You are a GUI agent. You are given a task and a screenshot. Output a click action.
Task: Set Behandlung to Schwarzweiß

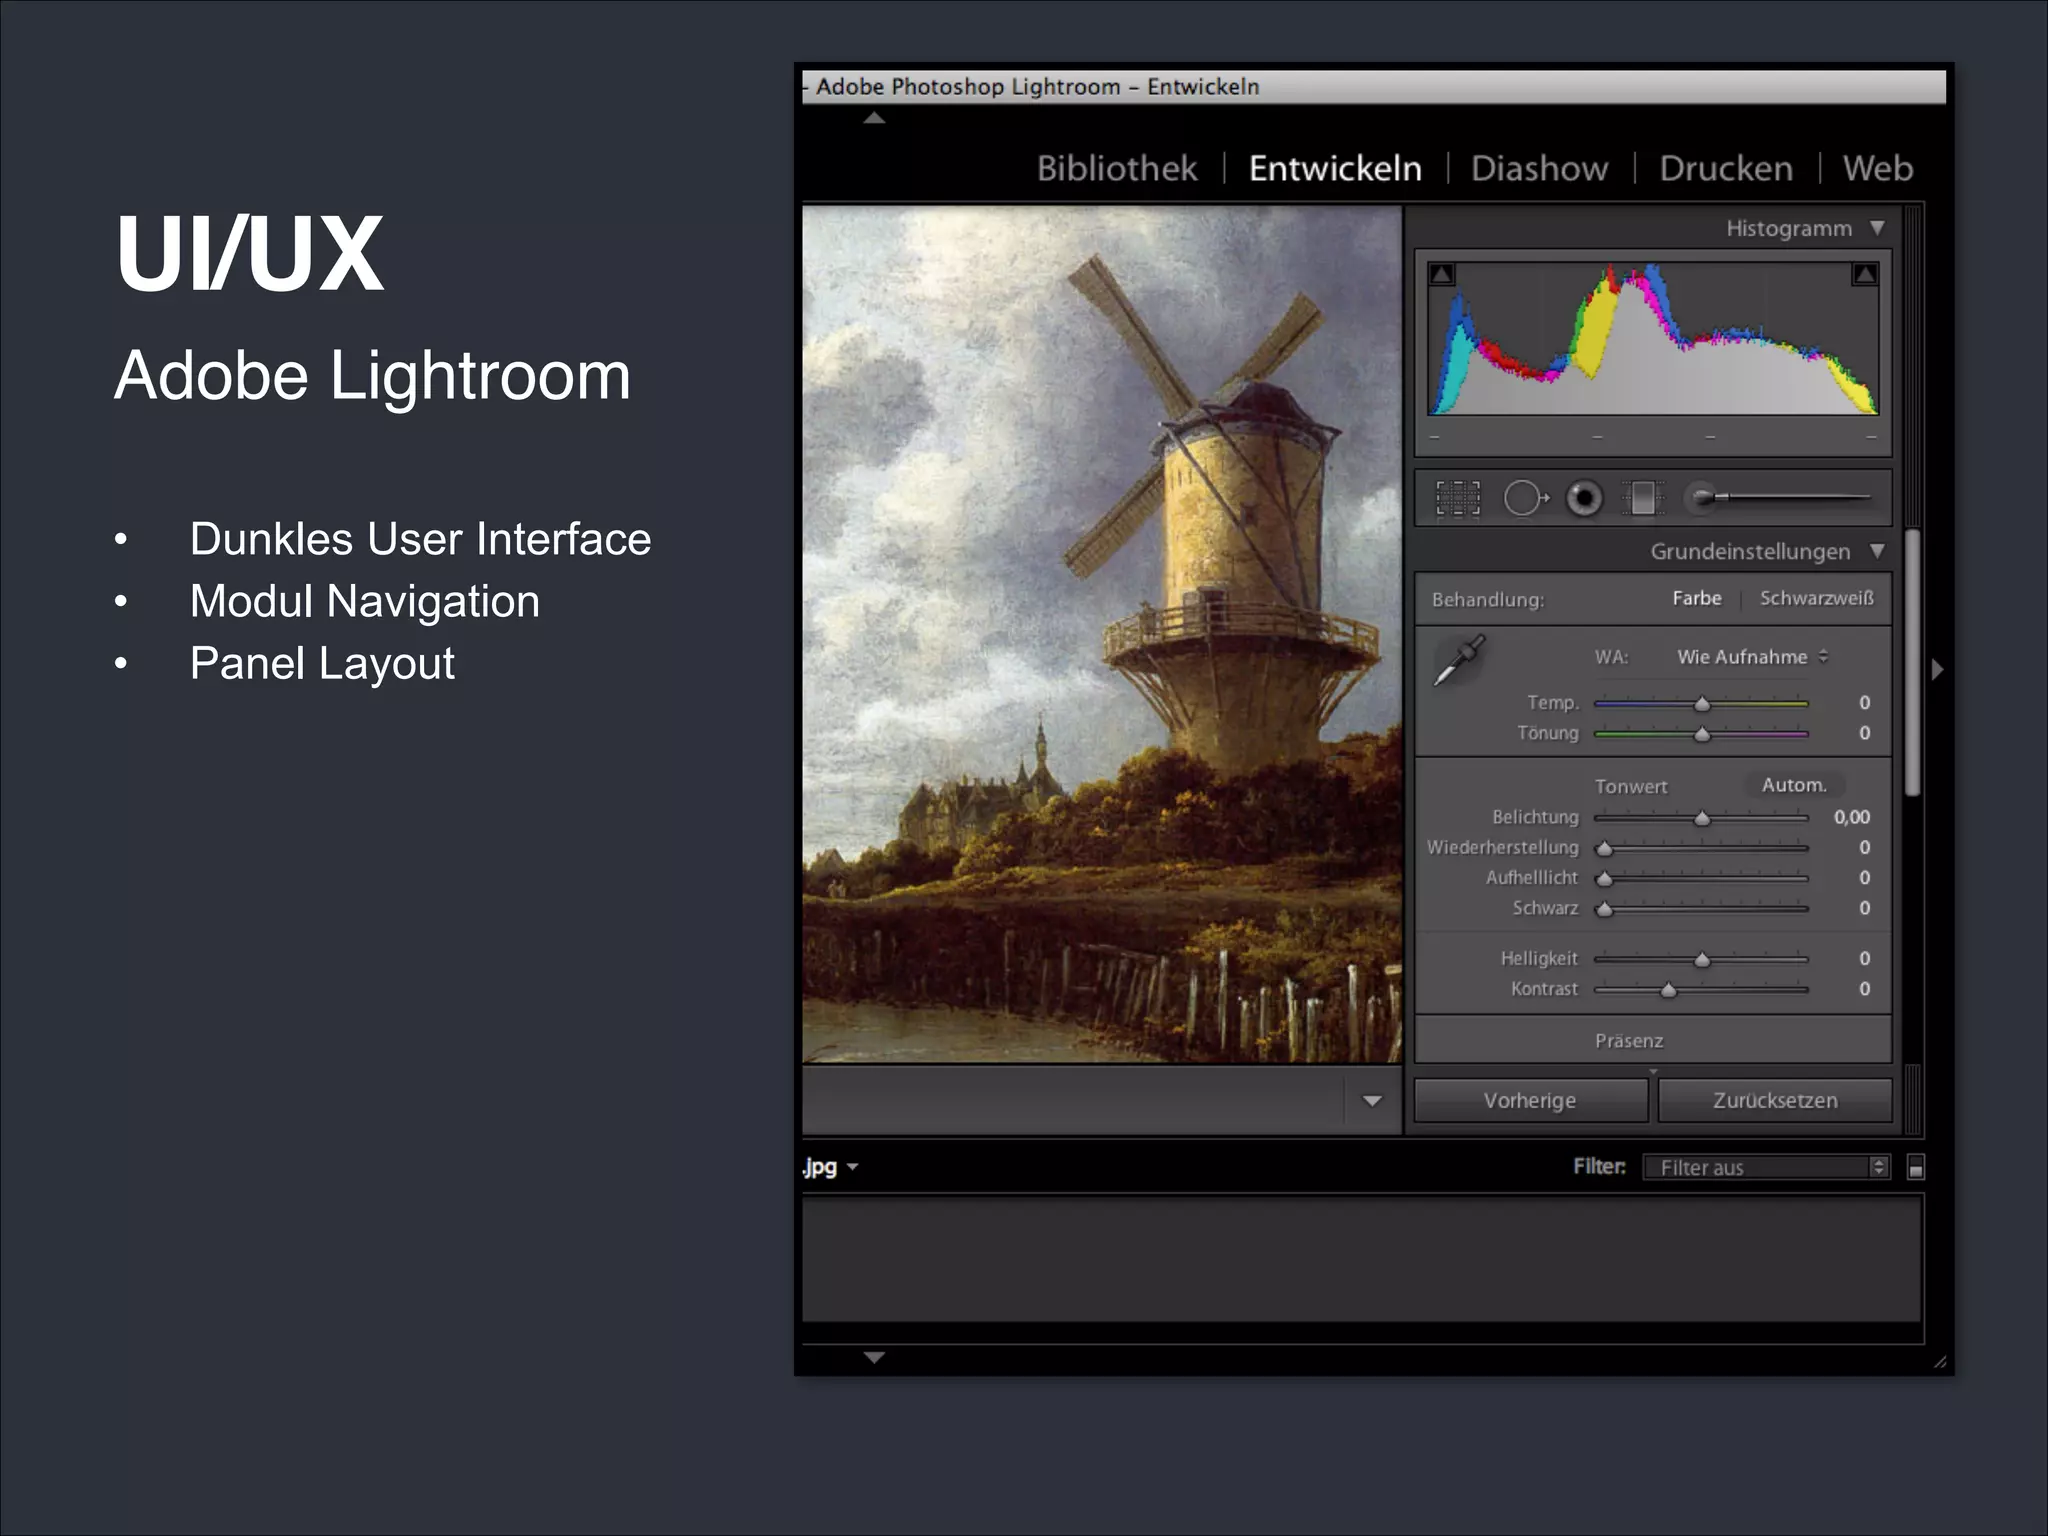1817,598
